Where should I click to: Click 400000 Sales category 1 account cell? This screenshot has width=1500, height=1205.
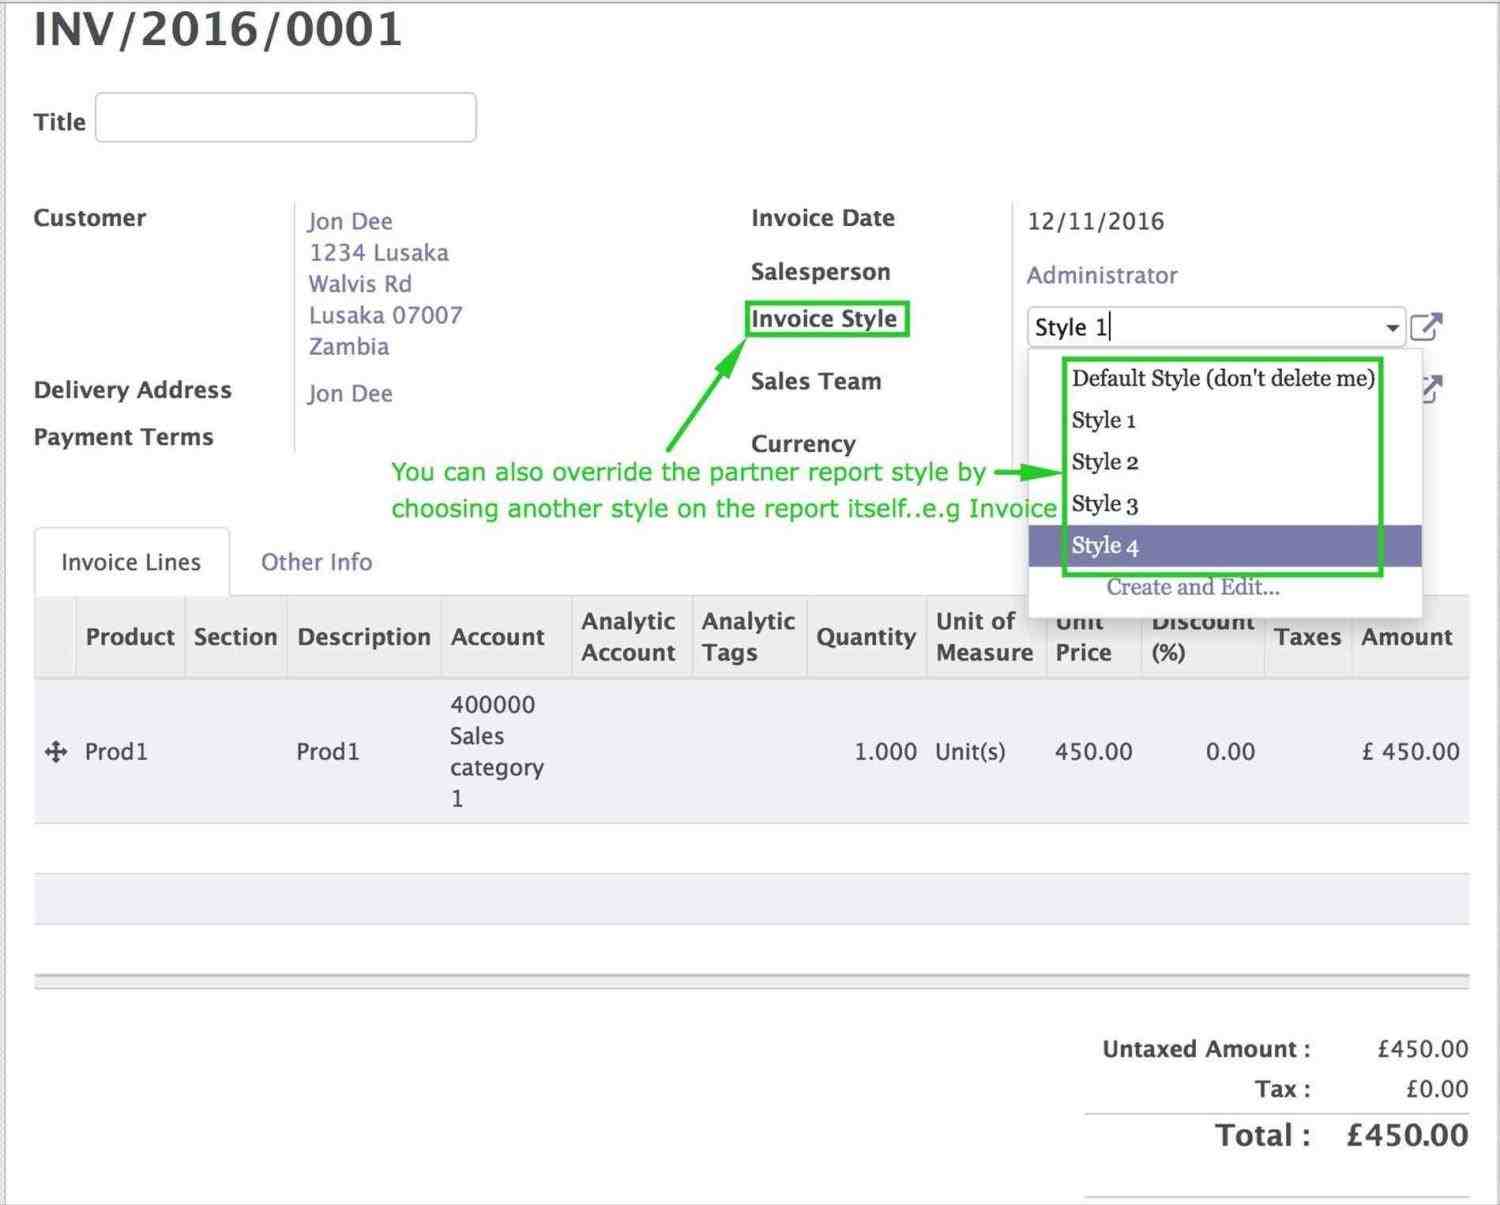pyautogui.click(x=497, y=751)
